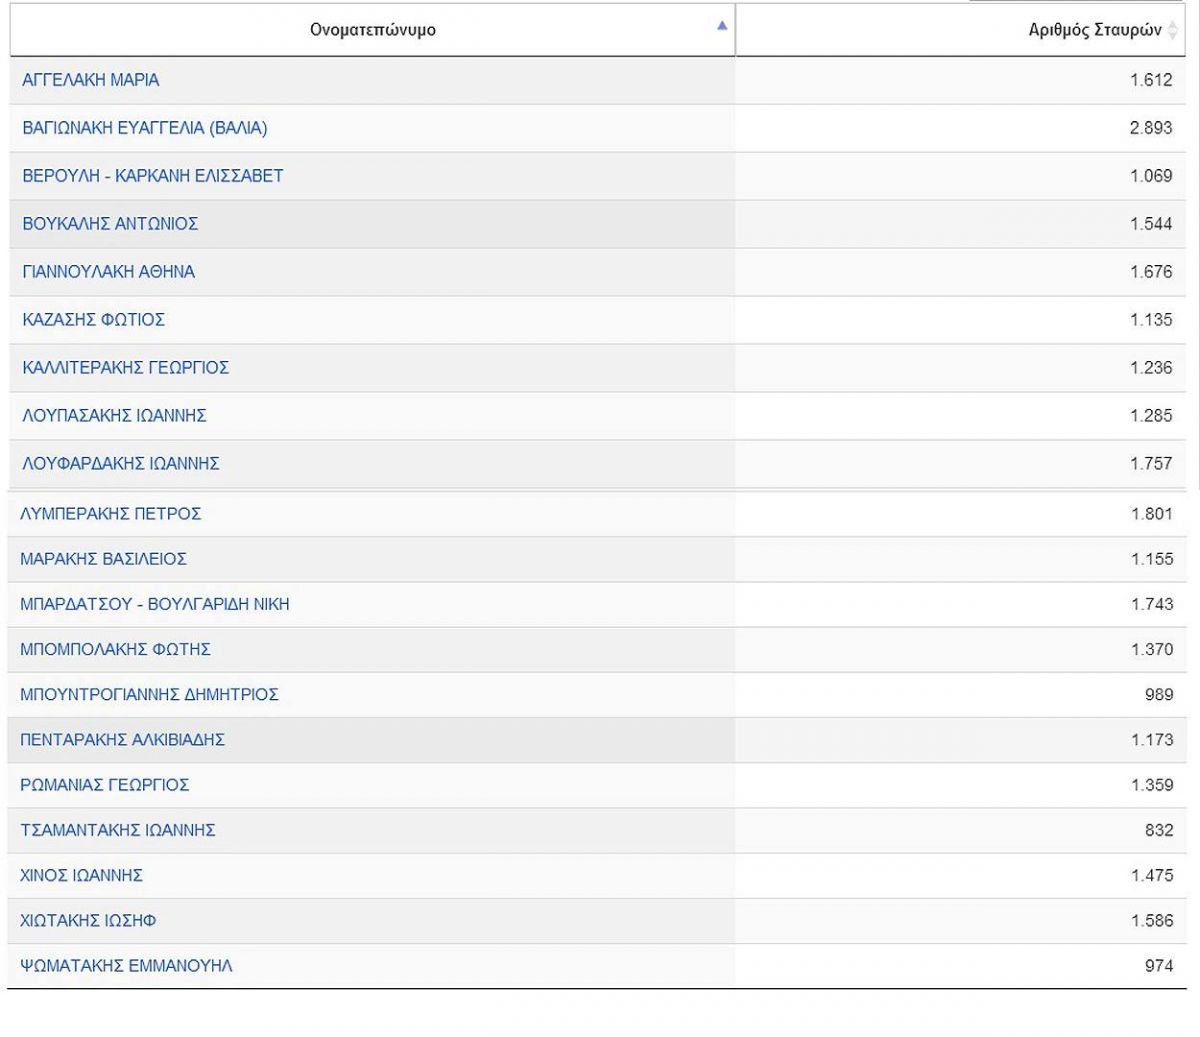
Task: Open ΛΟΥΦΑΡΔΑΚΗΣ ΙΩΑΝΝΗΣ link
Action: click(x=121, y=464)
